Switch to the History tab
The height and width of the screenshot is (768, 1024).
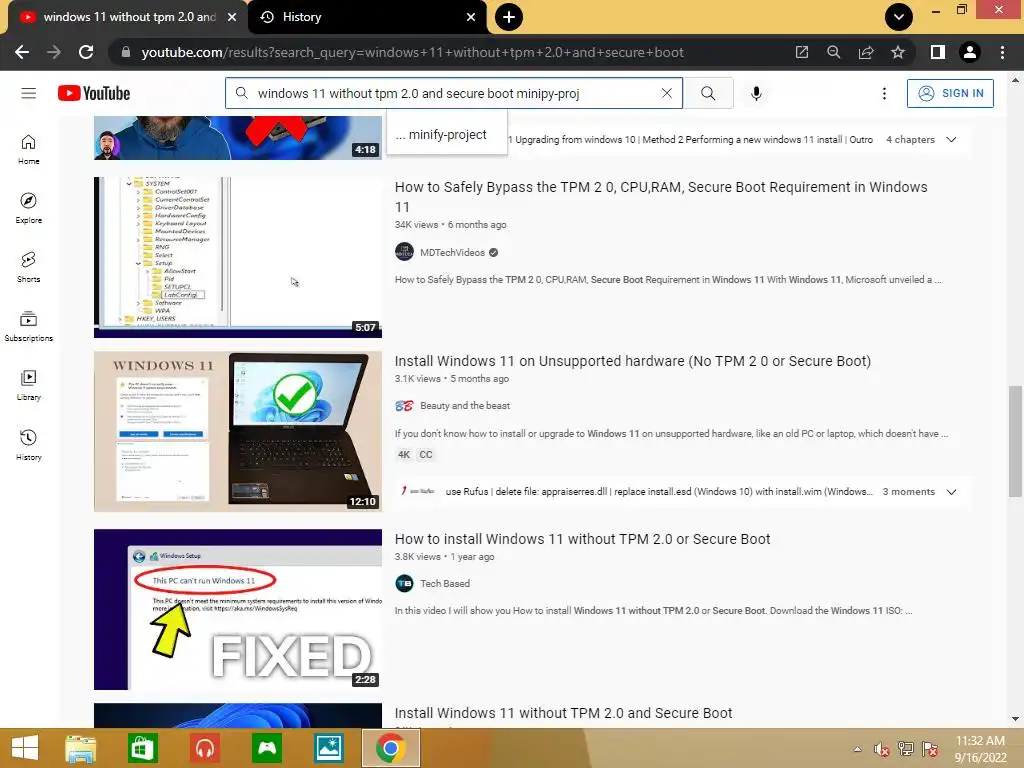(x=368, y=17)
